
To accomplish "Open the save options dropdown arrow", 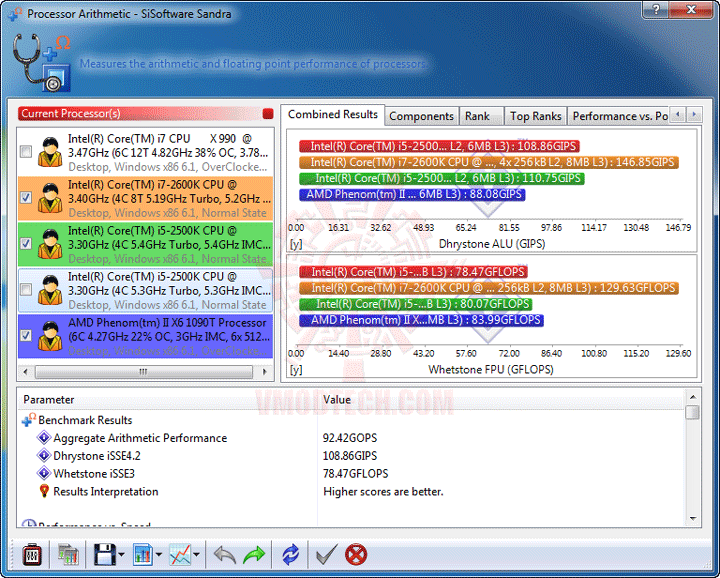I will pyautogui.click(x=121, y=555).
